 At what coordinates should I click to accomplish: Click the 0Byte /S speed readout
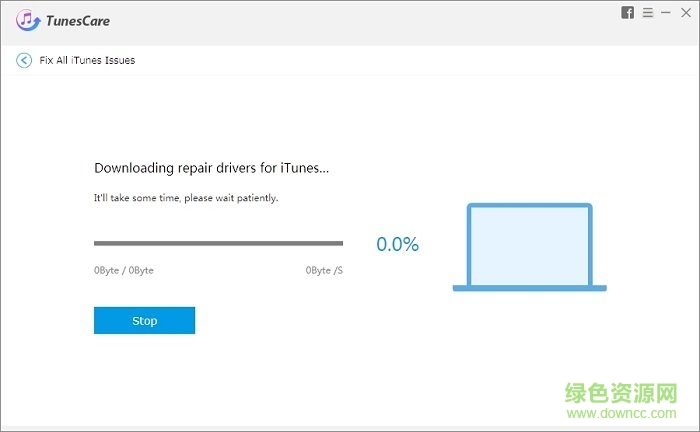(x=324, y=271)
